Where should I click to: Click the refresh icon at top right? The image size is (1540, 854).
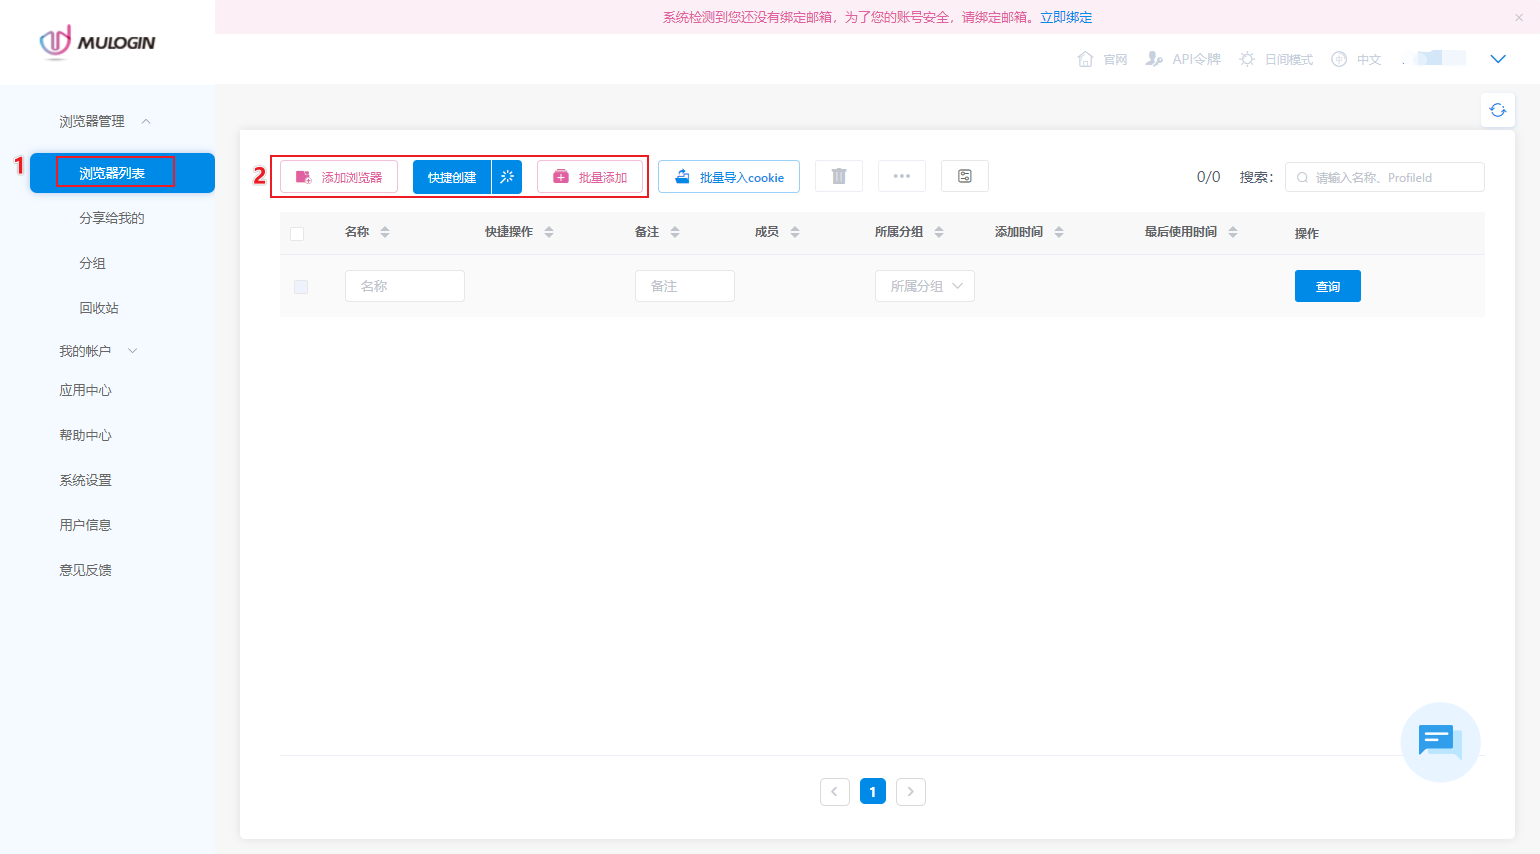tap(1497, 110)
